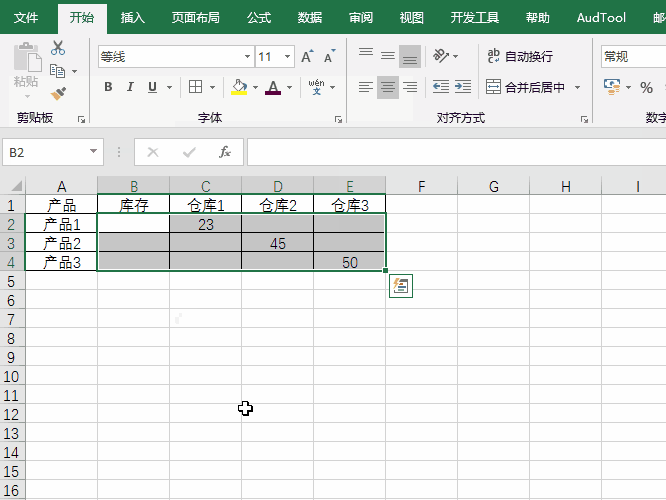Open the Quick Analysis icon below table
666x500 pixels.
tap(401, 286)
